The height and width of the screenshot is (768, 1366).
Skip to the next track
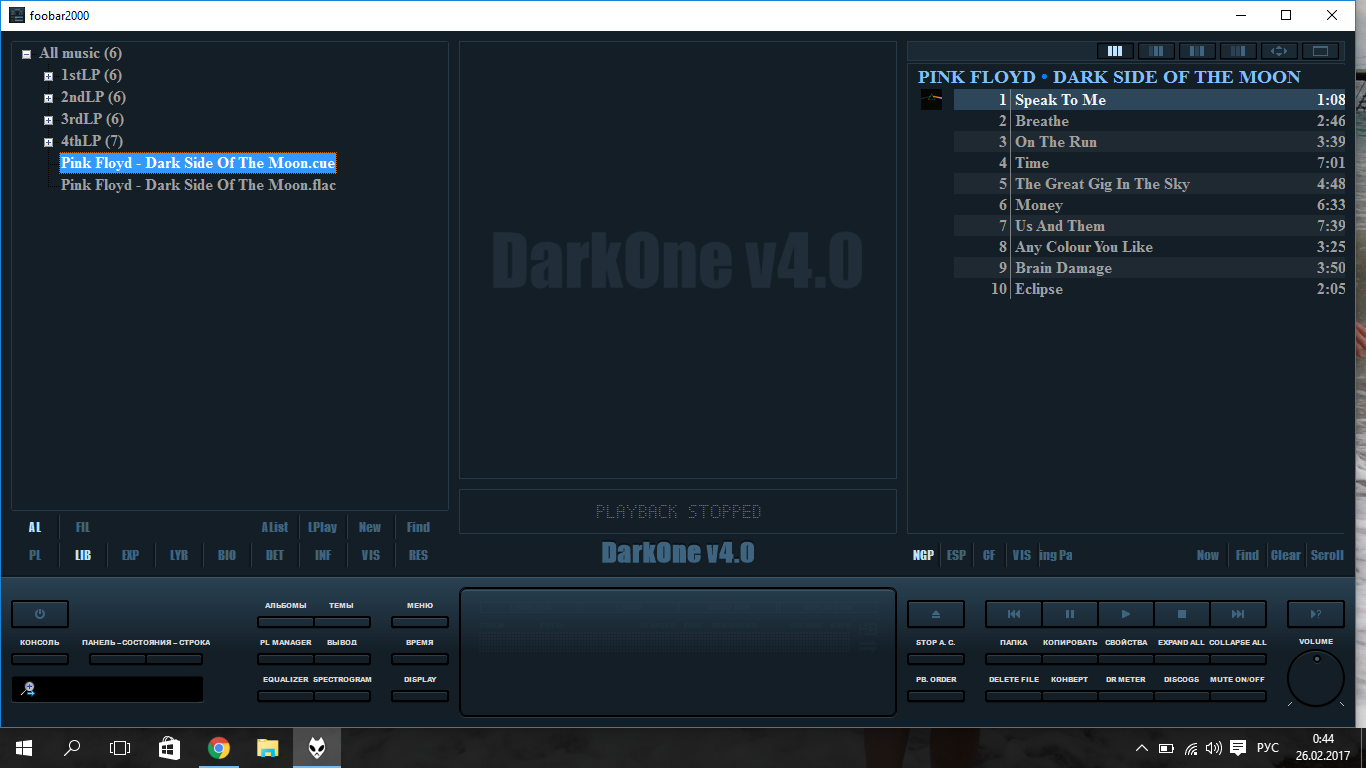pos(1238,614)
